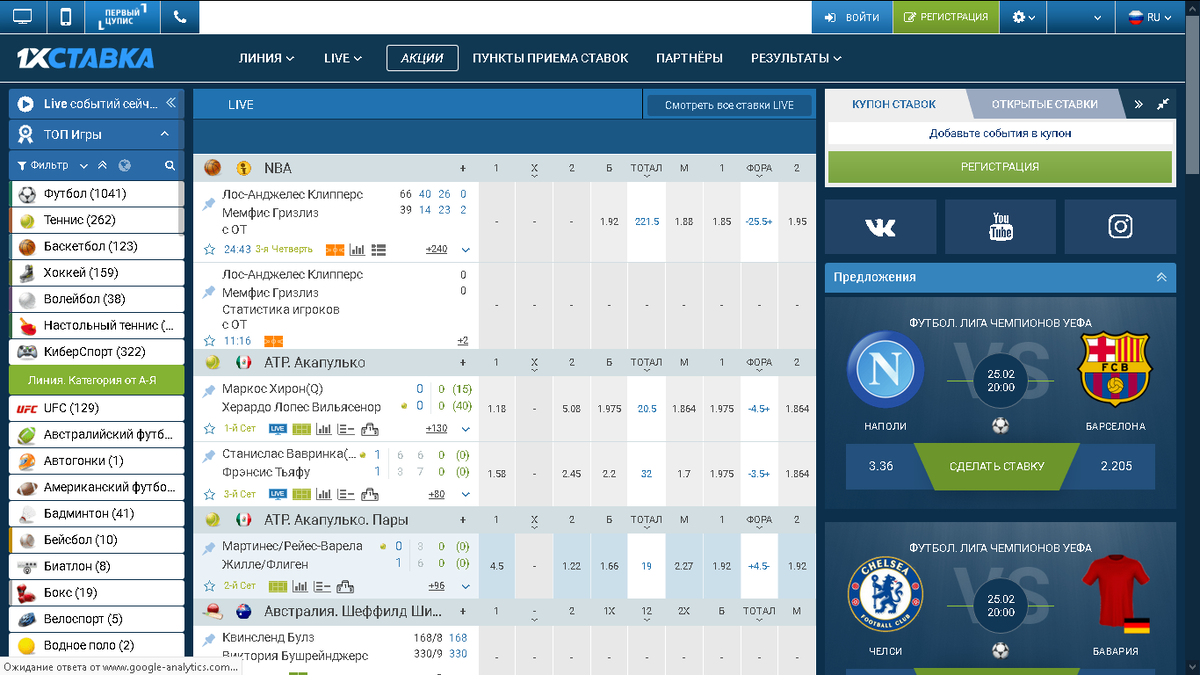Open the VK social network icon
1200x675 pixels.
(x=880, y=227)
